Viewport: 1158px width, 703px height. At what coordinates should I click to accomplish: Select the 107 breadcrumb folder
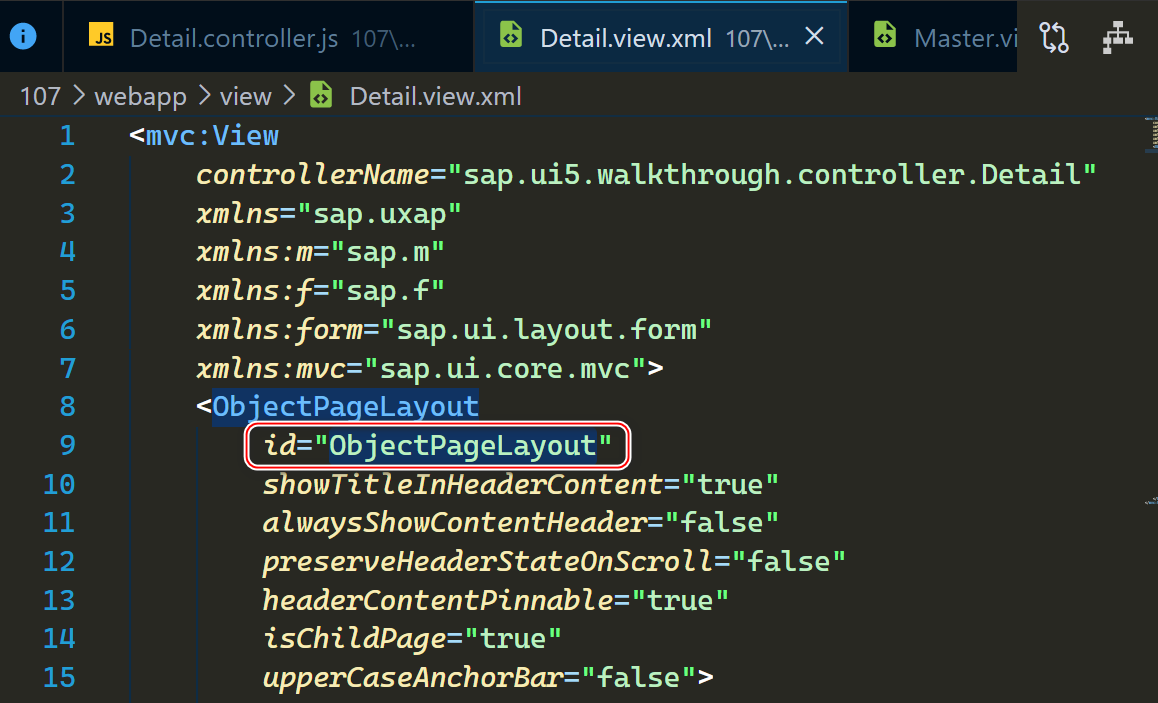(x=40, y=97)
